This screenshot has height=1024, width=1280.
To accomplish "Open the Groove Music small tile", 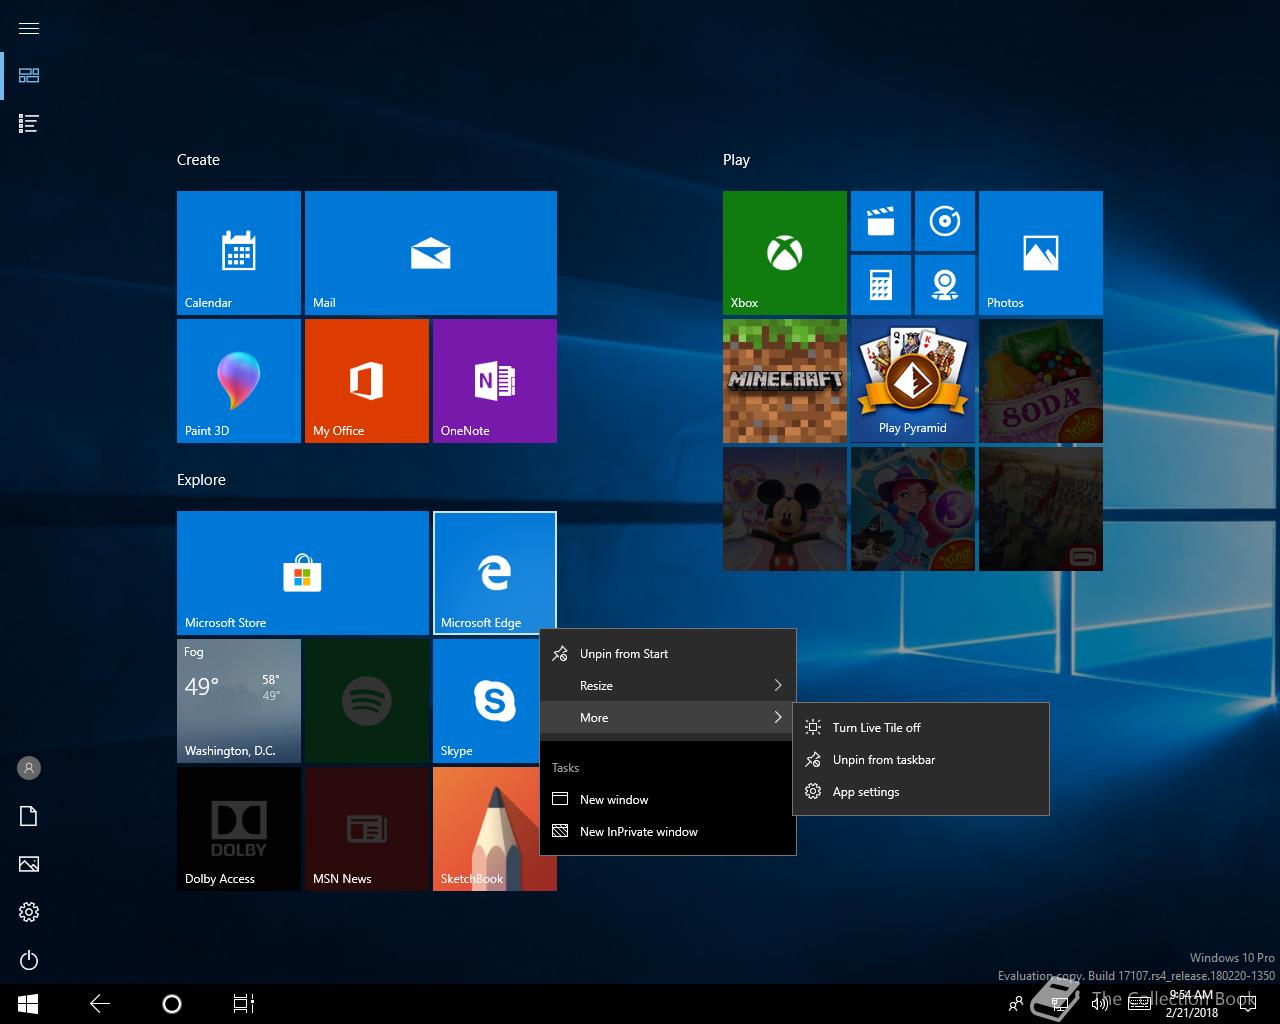I will tap(945, 221).
